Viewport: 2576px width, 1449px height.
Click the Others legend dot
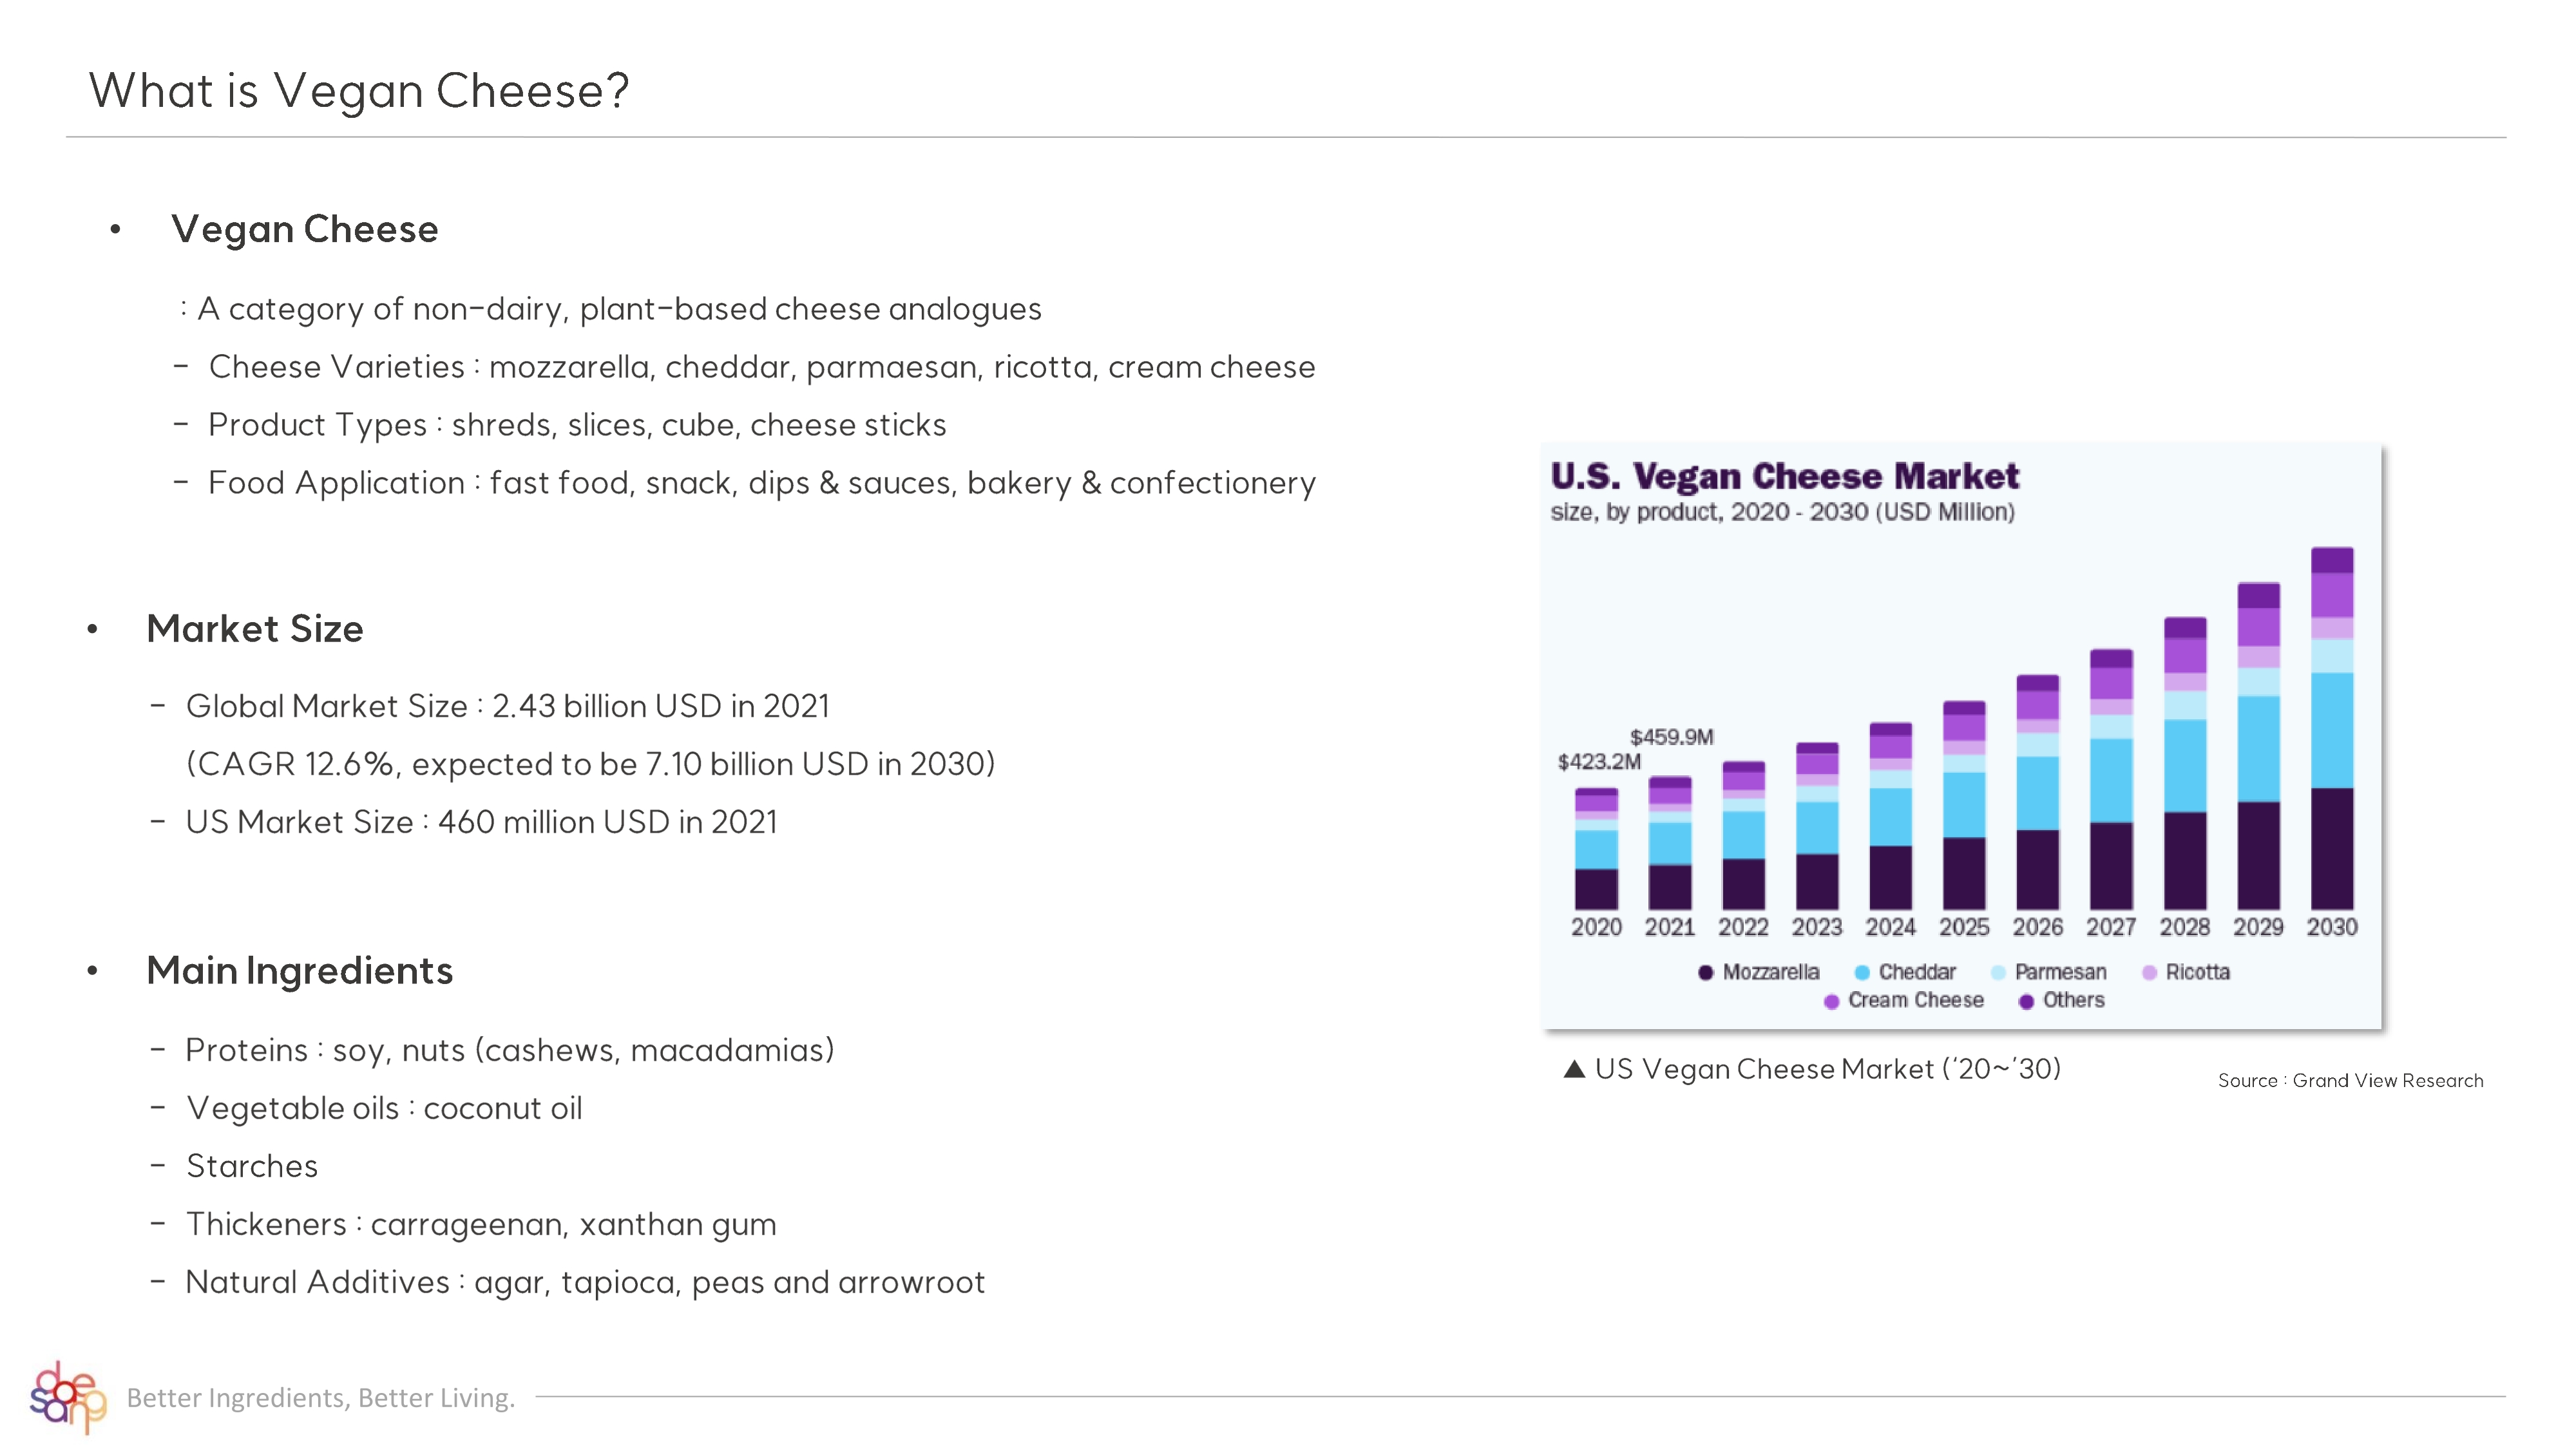click(x=2026, y=1001)
